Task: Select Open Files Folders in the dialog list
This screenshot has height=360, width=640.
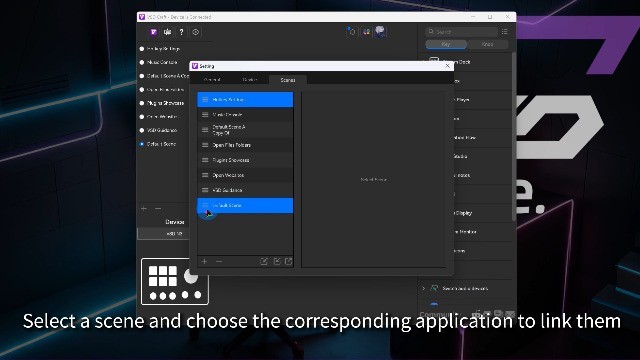Action: pos(245,145)
